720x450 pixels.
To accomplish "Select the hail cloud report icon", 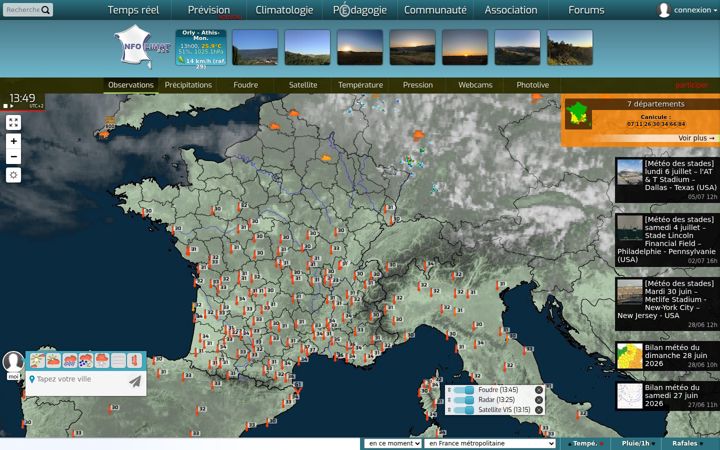I will point(85,360).
